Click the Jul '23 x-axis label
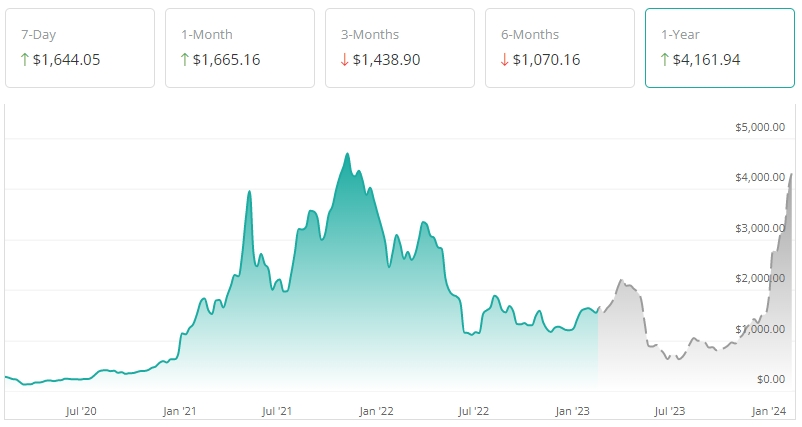This screenshot has height=427, width=802. [x=669, y=411]
